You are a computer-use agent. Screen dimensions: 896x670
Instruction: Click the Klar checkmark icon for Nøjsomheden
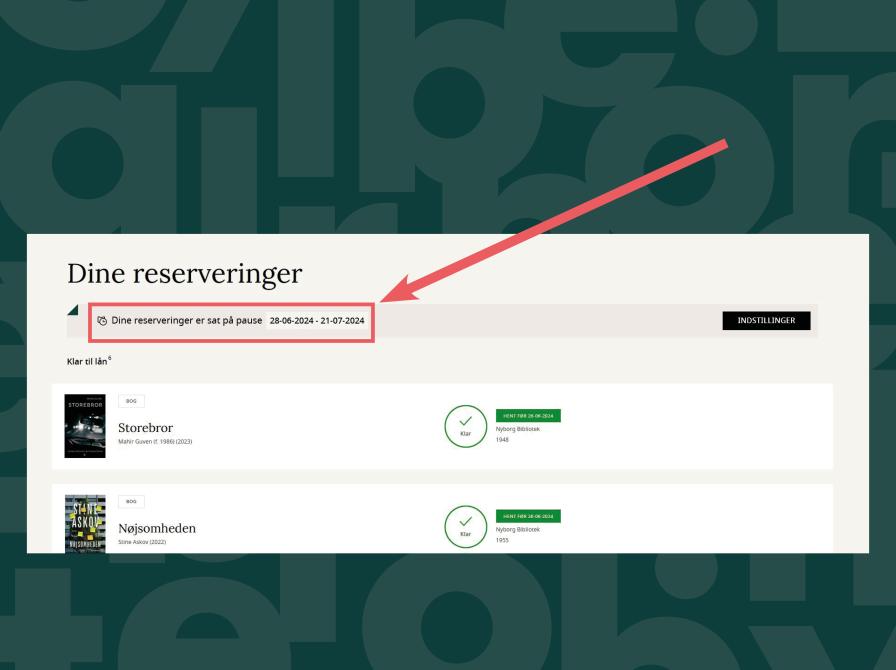click(465, 526)
